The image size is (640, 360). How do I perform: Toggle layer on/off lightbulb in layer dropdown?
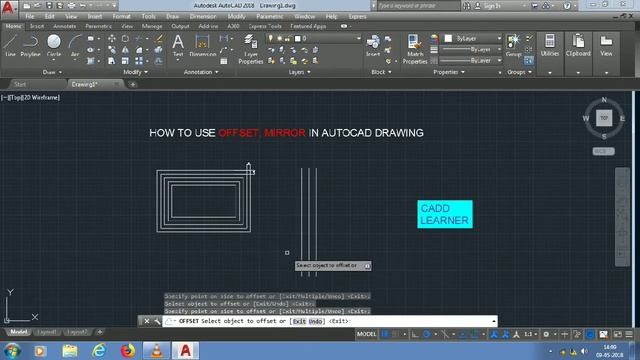(x=270, y=38)
